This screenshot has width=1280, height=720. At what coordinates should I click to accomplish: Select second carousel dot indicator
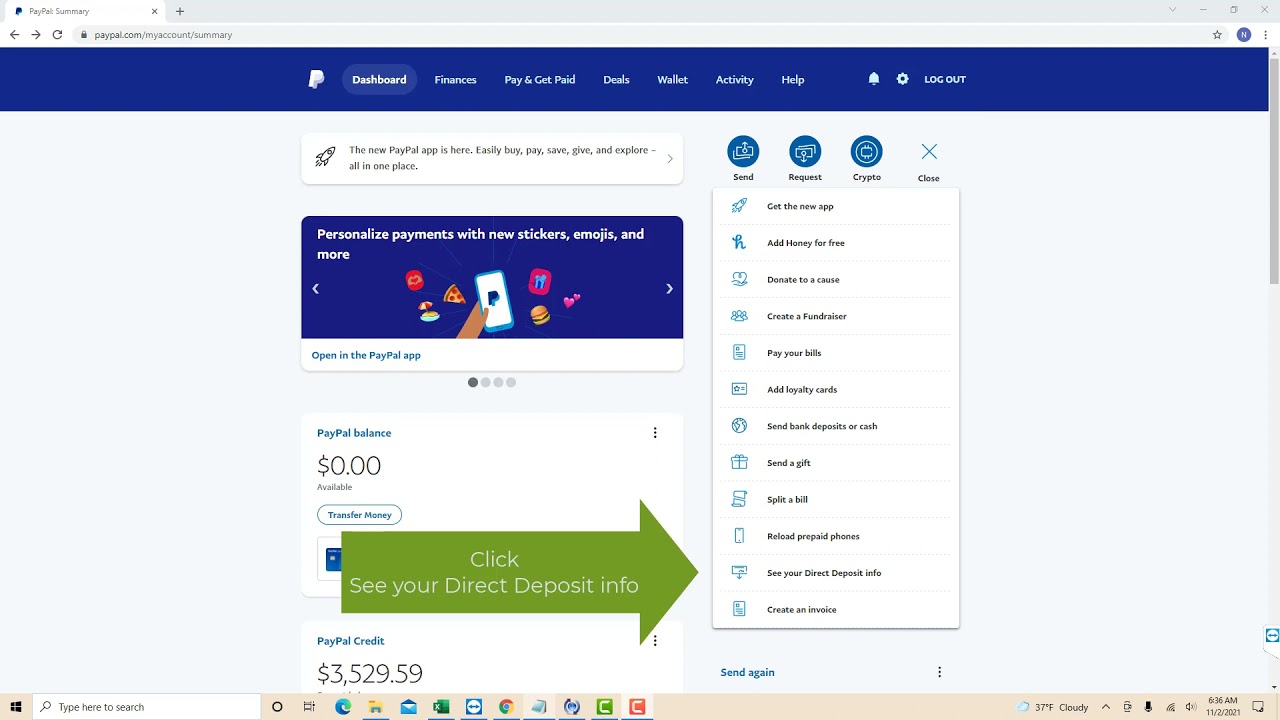[486, 382]
